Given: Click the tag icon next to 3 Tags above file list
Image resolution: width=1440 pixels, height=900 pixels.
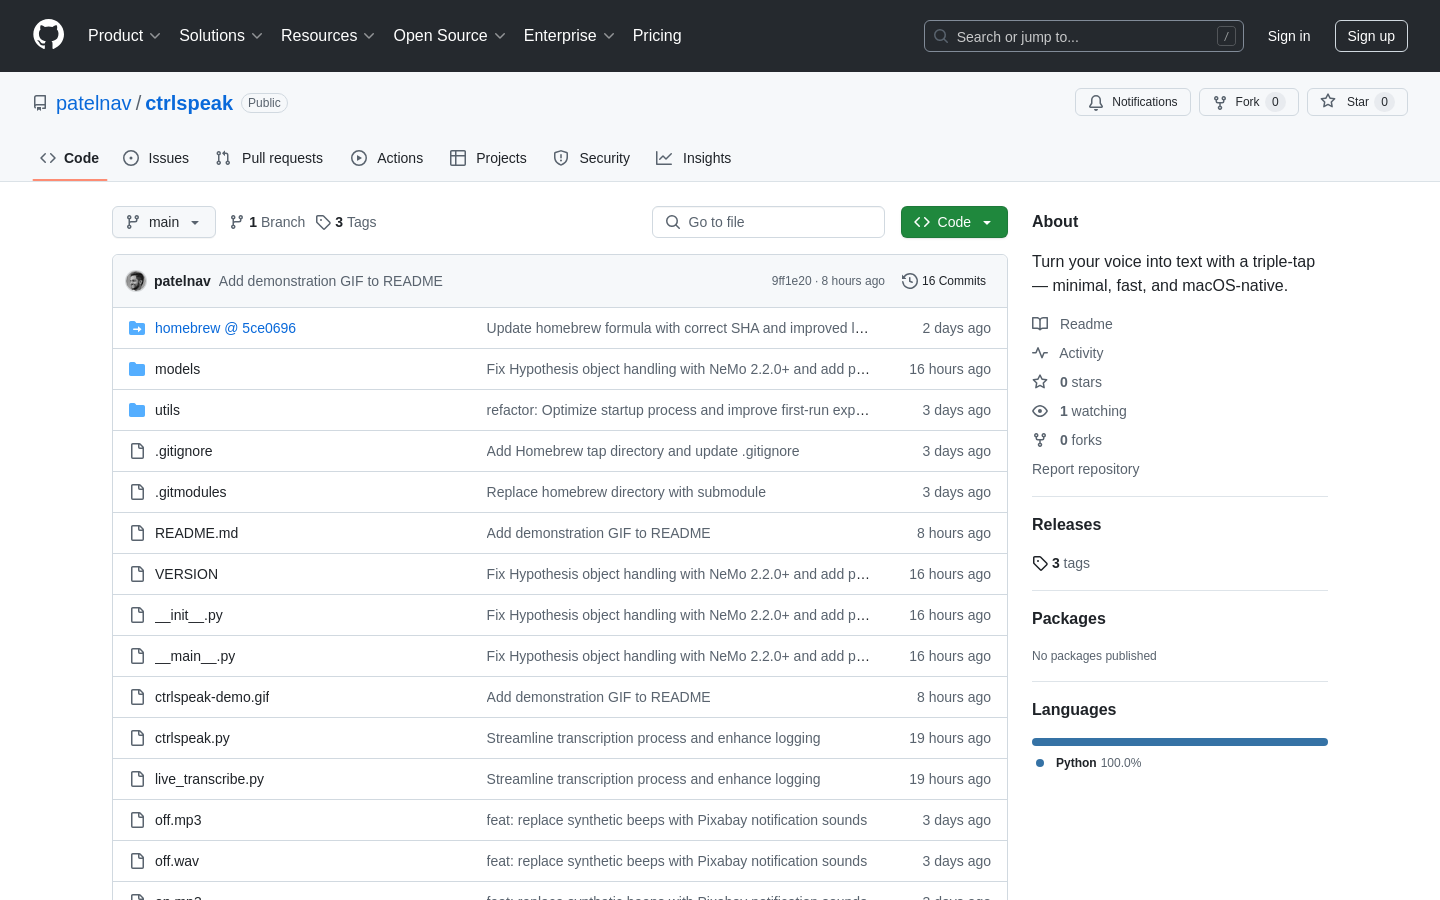Looking at the screenshot, I should (x=323, y=222).
